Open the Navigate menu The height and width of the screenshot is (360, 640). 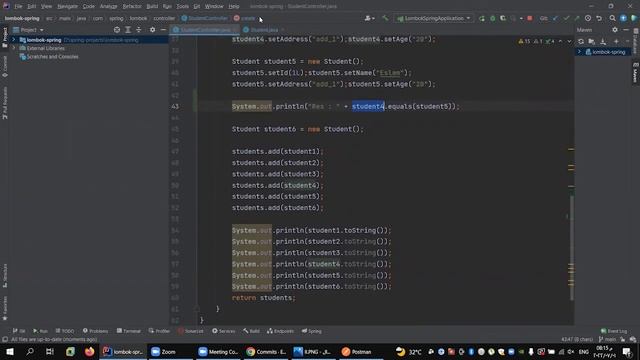pyautogui.click(x=67, y=6)
